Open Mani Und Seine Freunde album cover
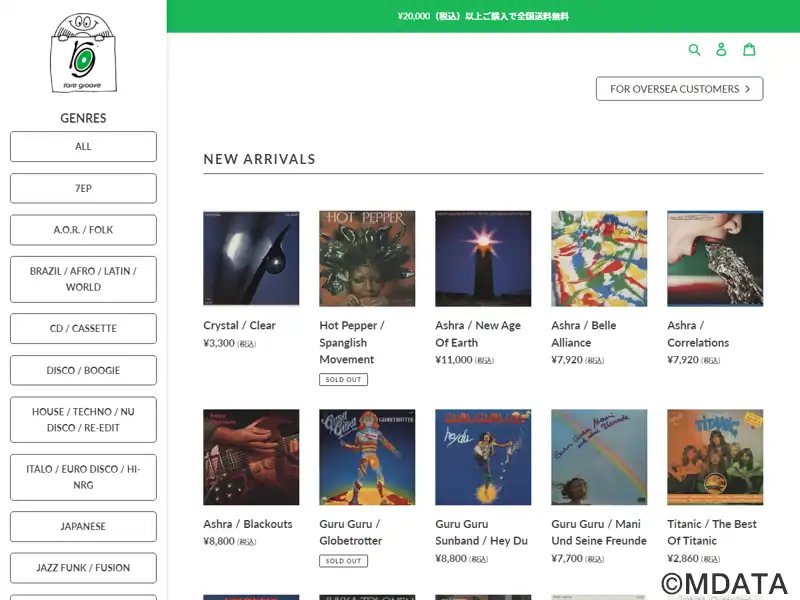Image resolution: width=800 pixels, height=600 pixels. [x=599, y=457]
